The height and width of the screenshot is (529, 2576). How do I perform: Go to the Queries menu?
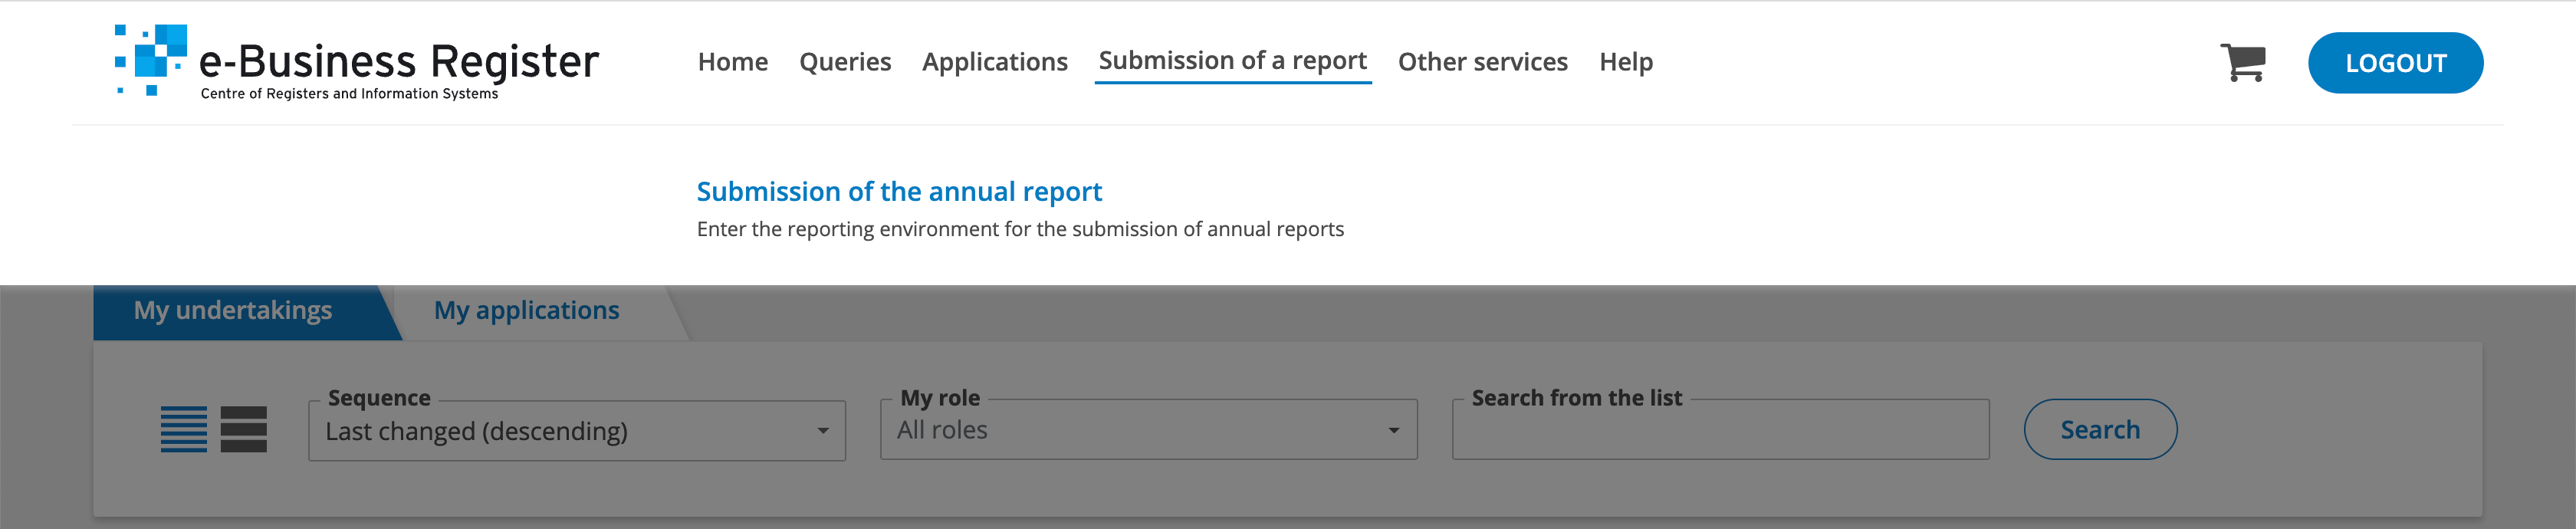pos(845,62)
